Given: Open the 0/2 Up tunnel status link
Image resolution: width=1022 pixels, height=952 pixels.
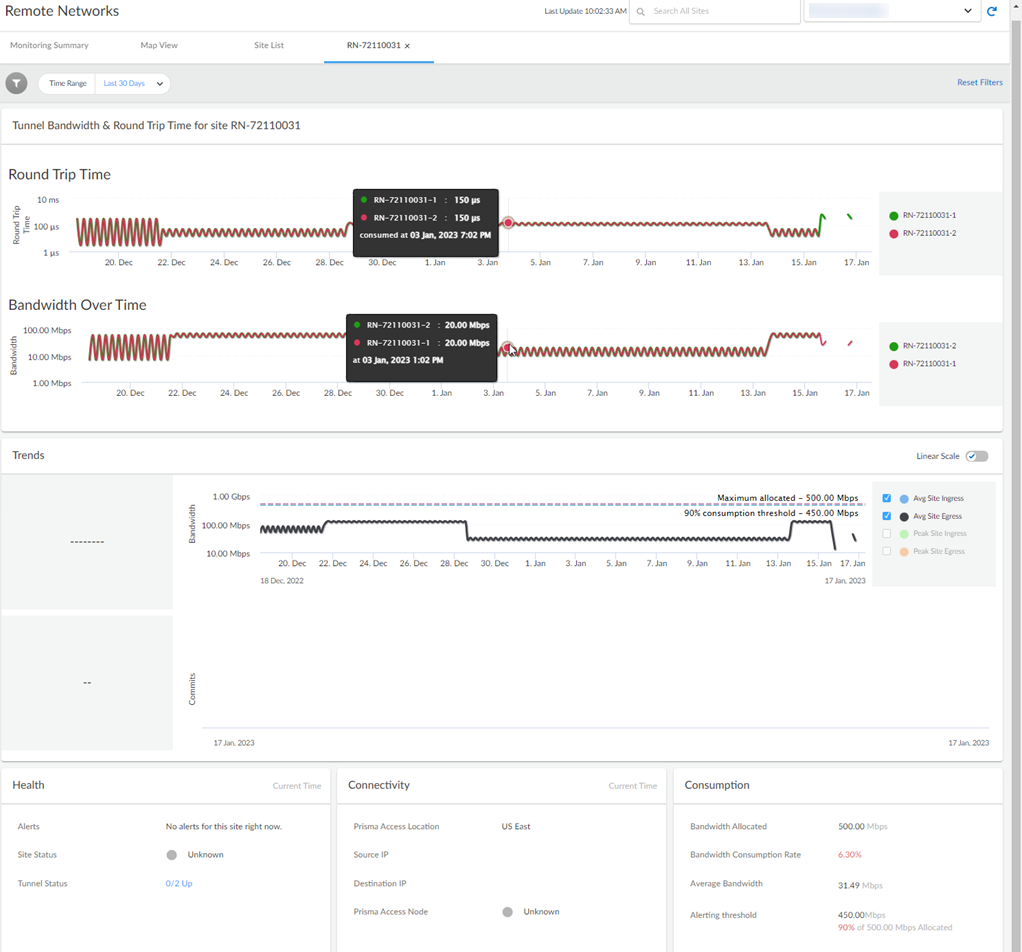Looking at the screenshot, I should click(179, 884).
